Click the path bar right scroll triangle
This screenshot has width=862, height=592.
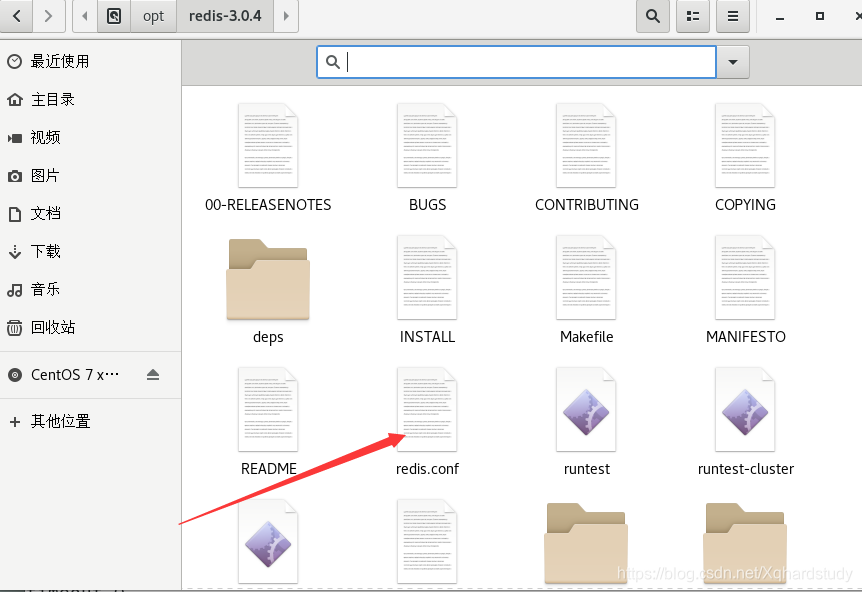pos(286,16)
